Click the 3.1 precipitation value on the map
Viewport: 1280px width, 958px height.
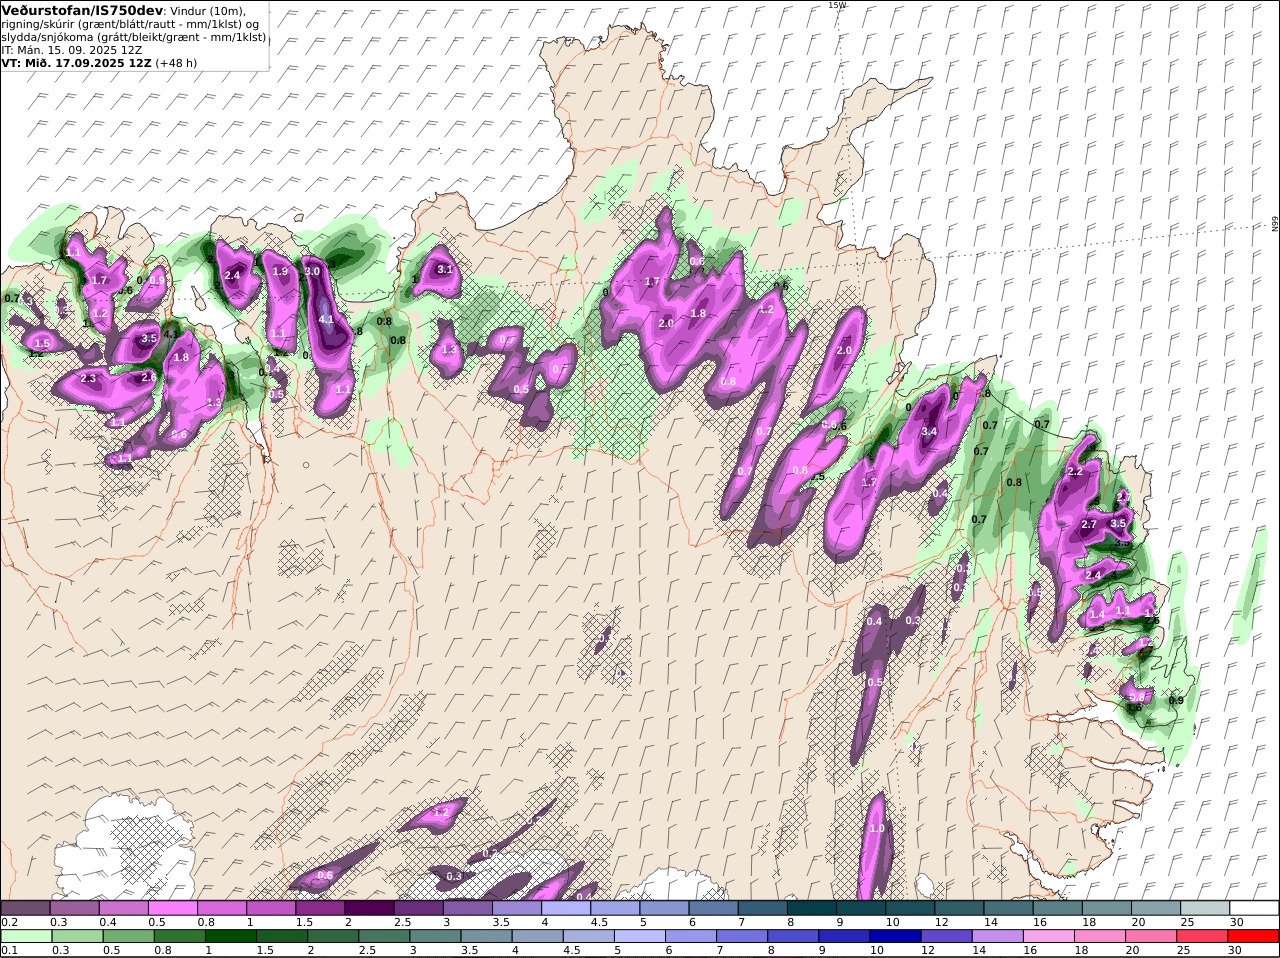point(445,269)
